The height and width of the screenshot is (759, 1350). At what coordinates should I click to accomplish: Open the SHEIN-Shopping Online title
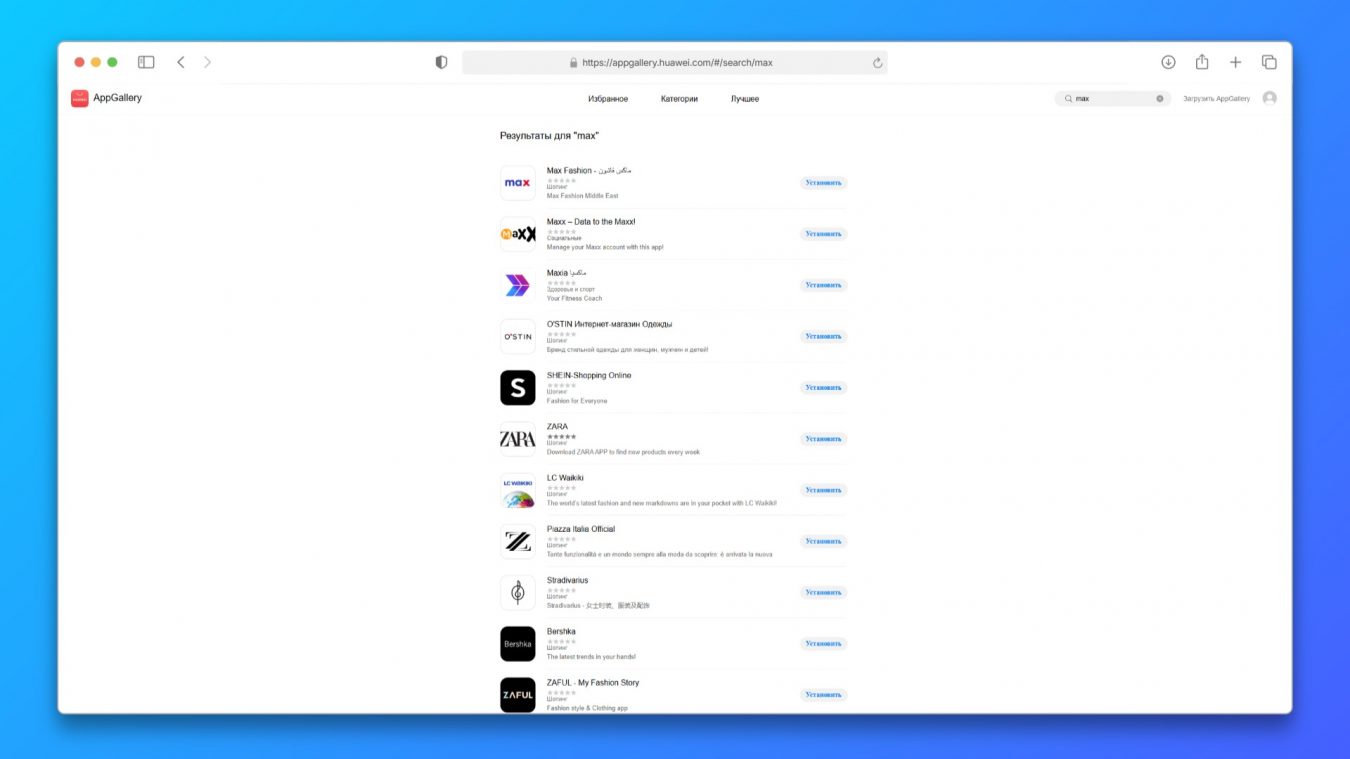click(589, 375)
